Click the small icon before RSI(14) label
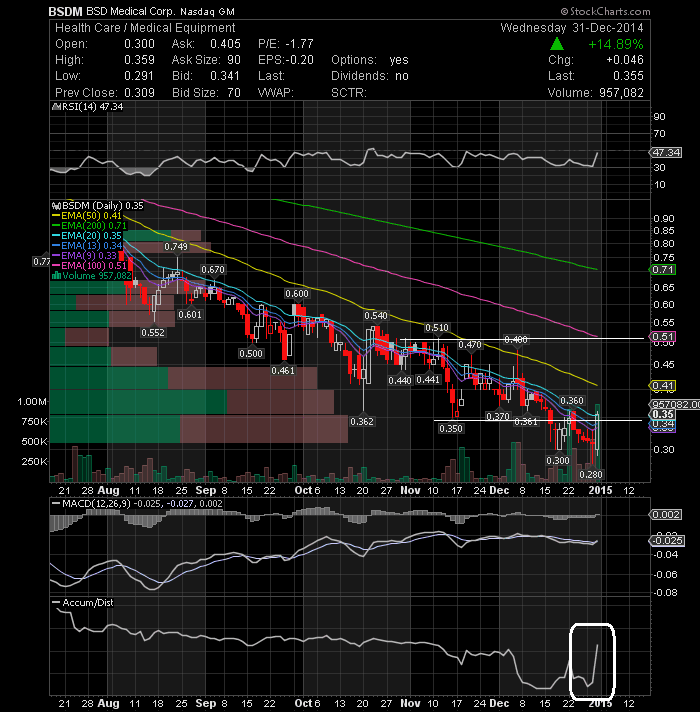The width and height of the screenshot is (700, 712). pos(56,107)
